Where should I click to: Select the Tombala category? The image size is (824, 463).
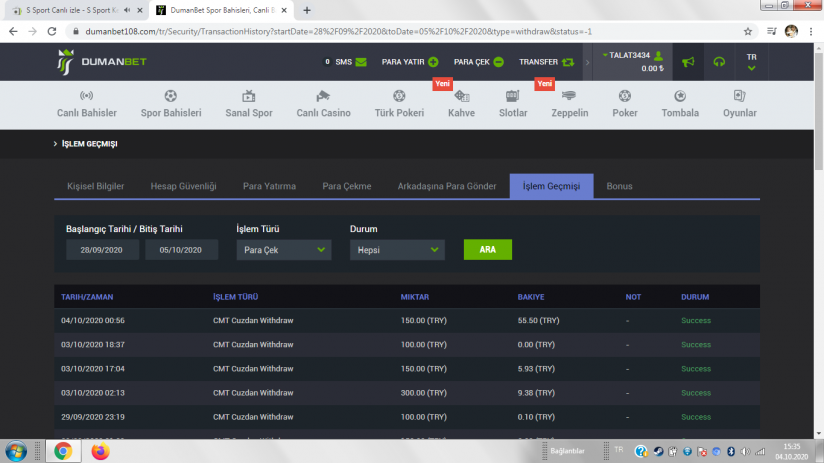(x=680, y=104)
